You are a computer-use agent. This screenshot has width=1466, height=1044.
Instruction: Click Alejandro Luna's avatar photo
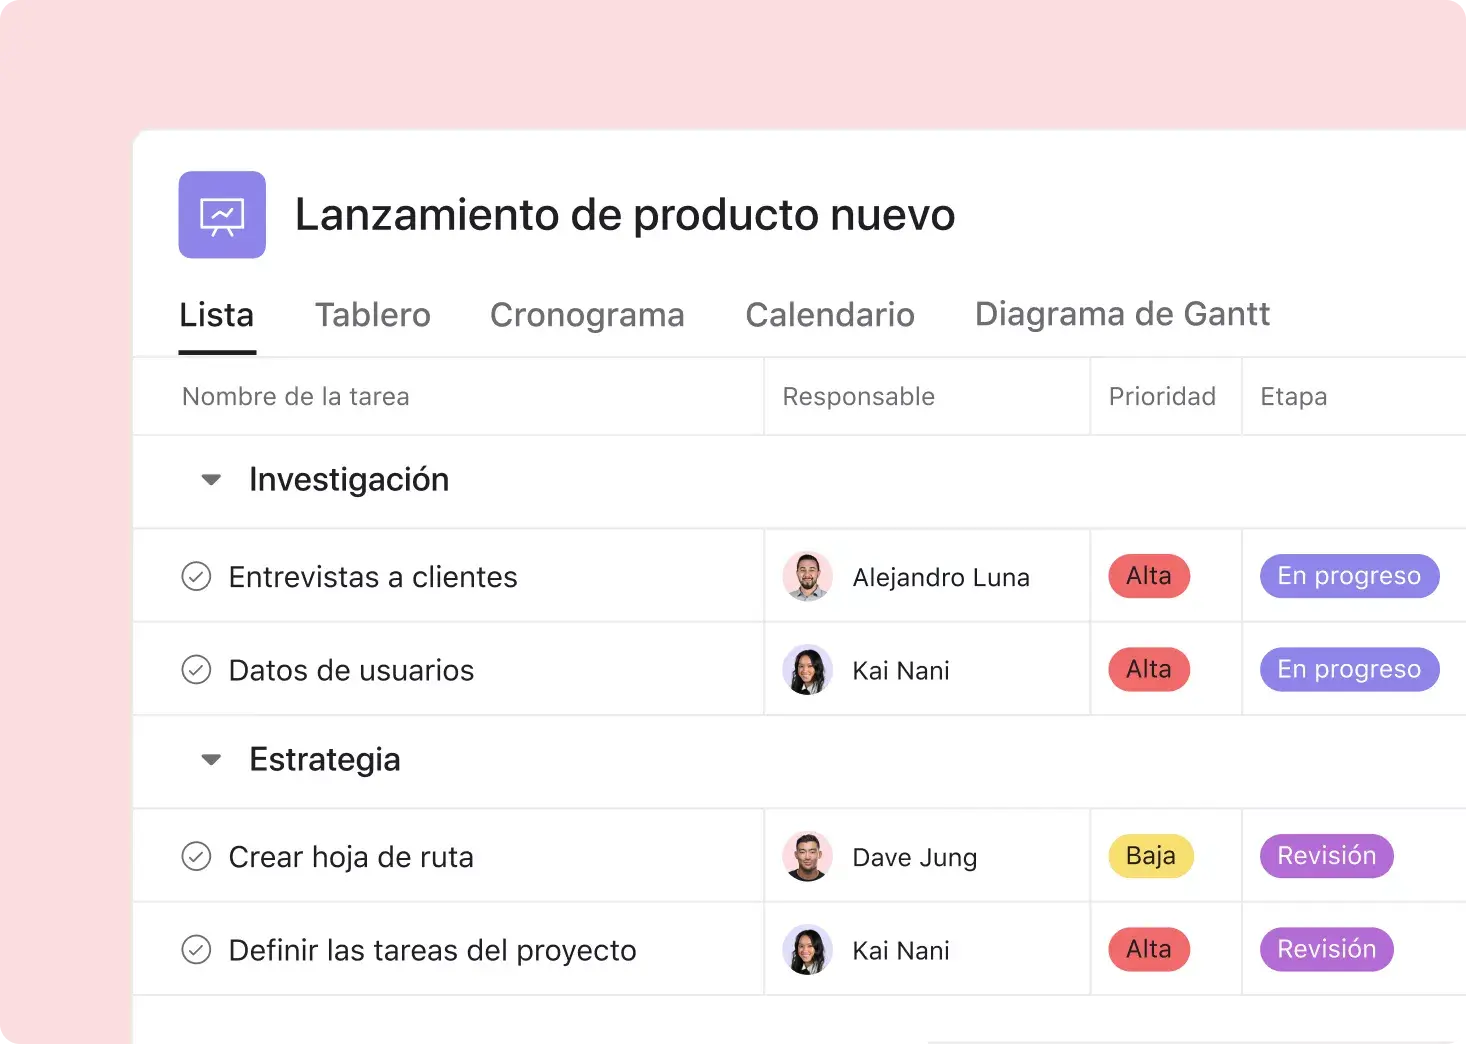[x=807, y=577]
